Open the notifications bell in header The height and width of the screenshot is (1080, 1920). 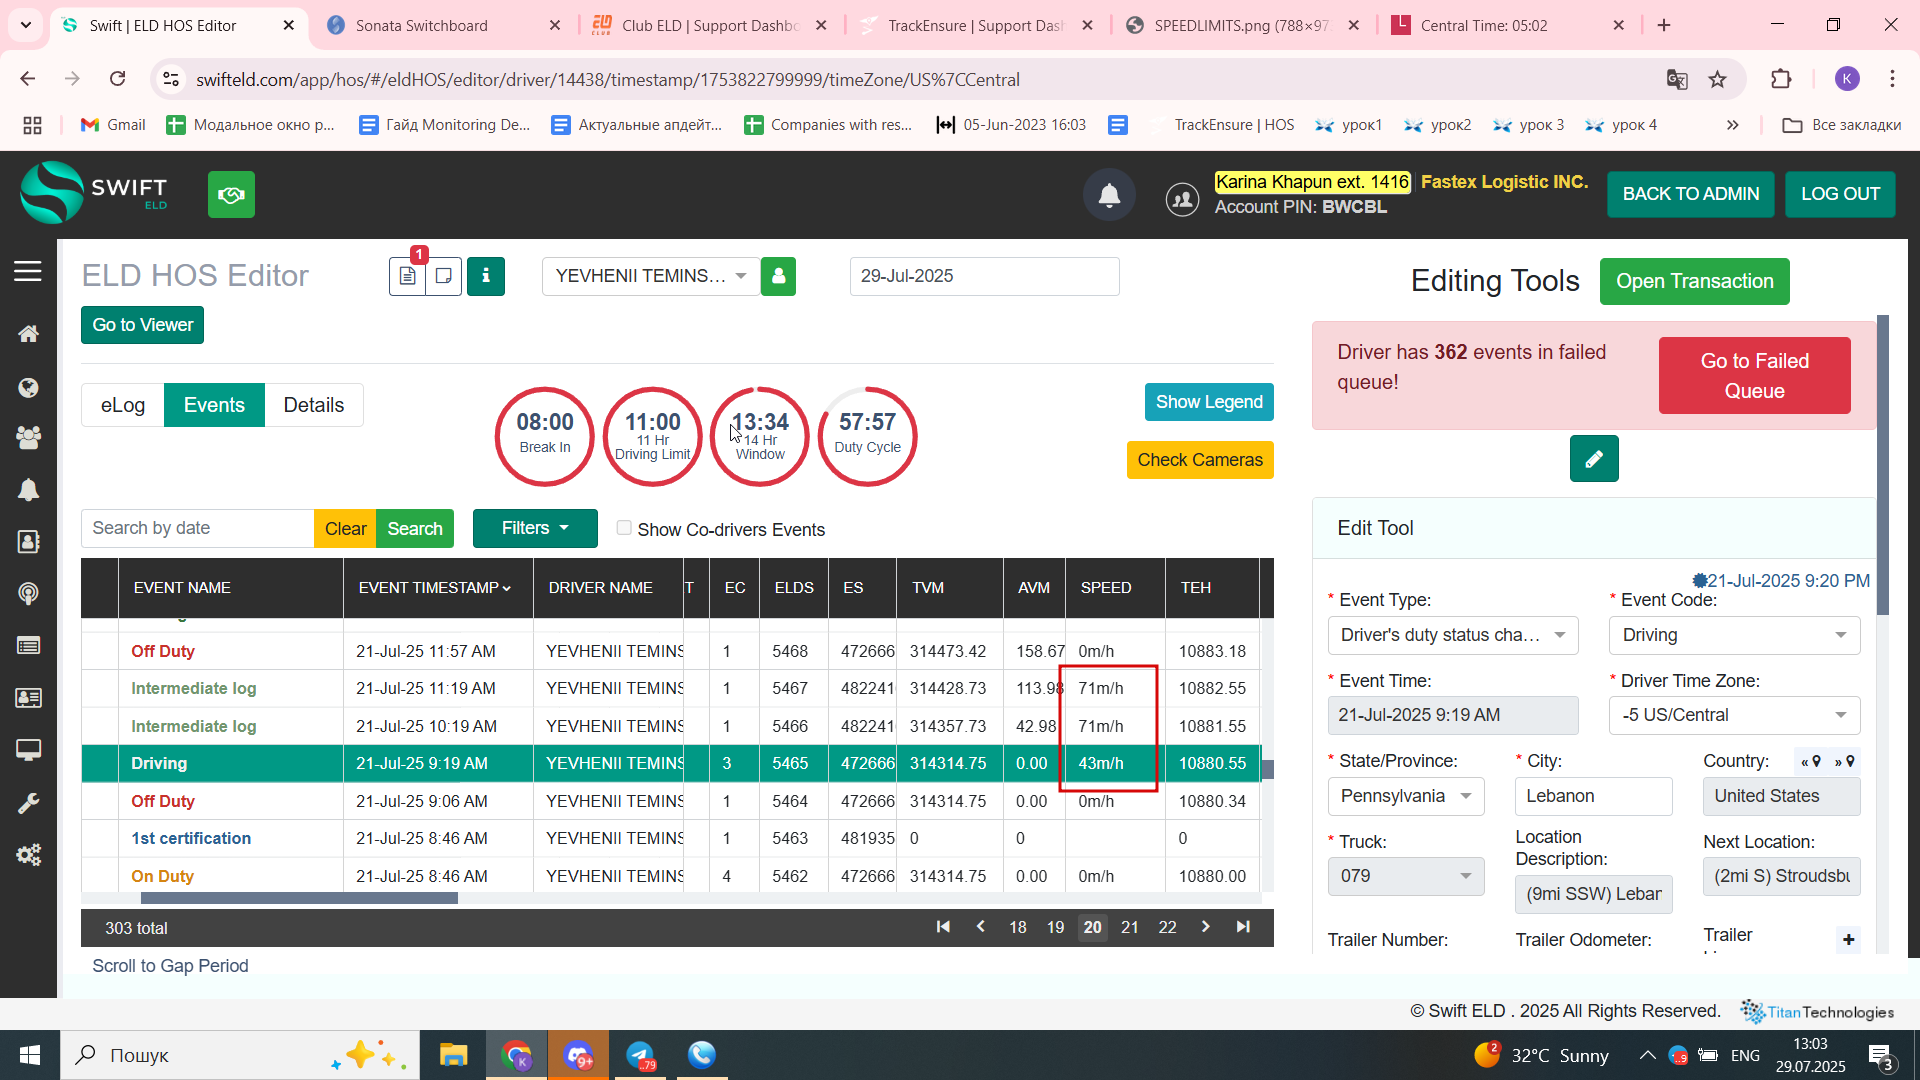1109,195
